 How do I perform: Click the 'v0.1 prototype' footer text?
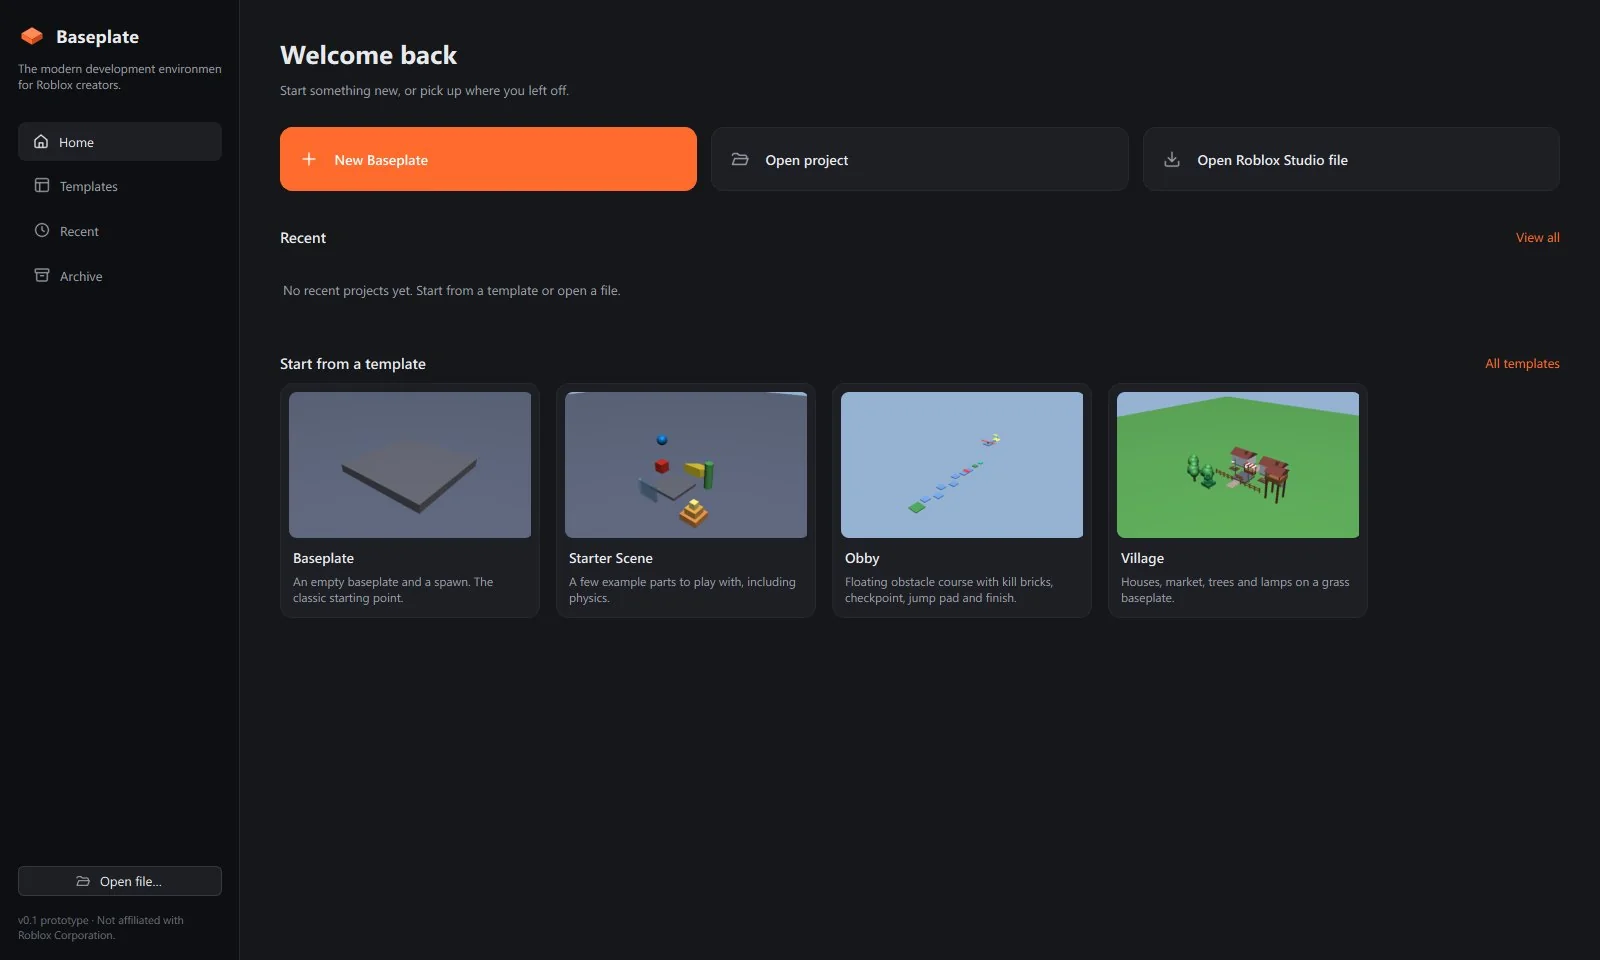click(x=100, y=928)
